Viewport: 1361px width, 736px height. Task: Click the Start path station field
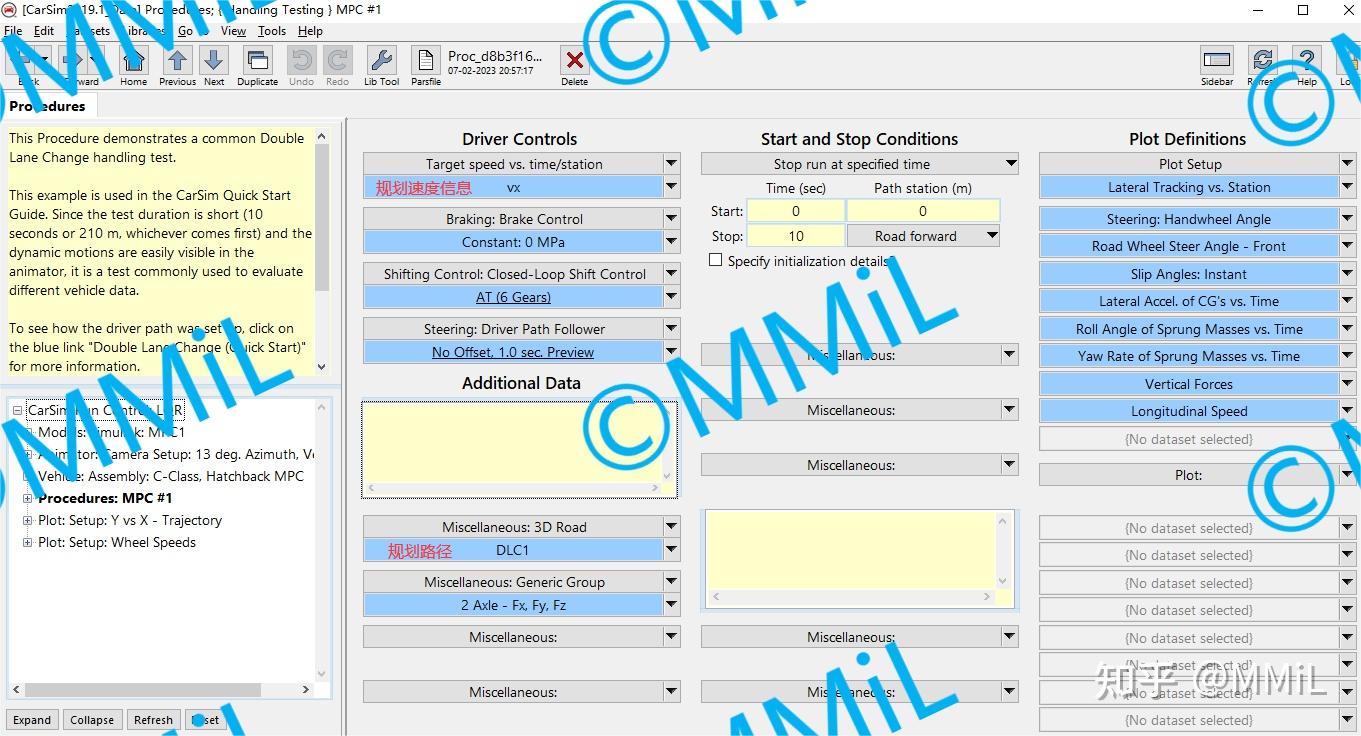(x=923, y=211)
